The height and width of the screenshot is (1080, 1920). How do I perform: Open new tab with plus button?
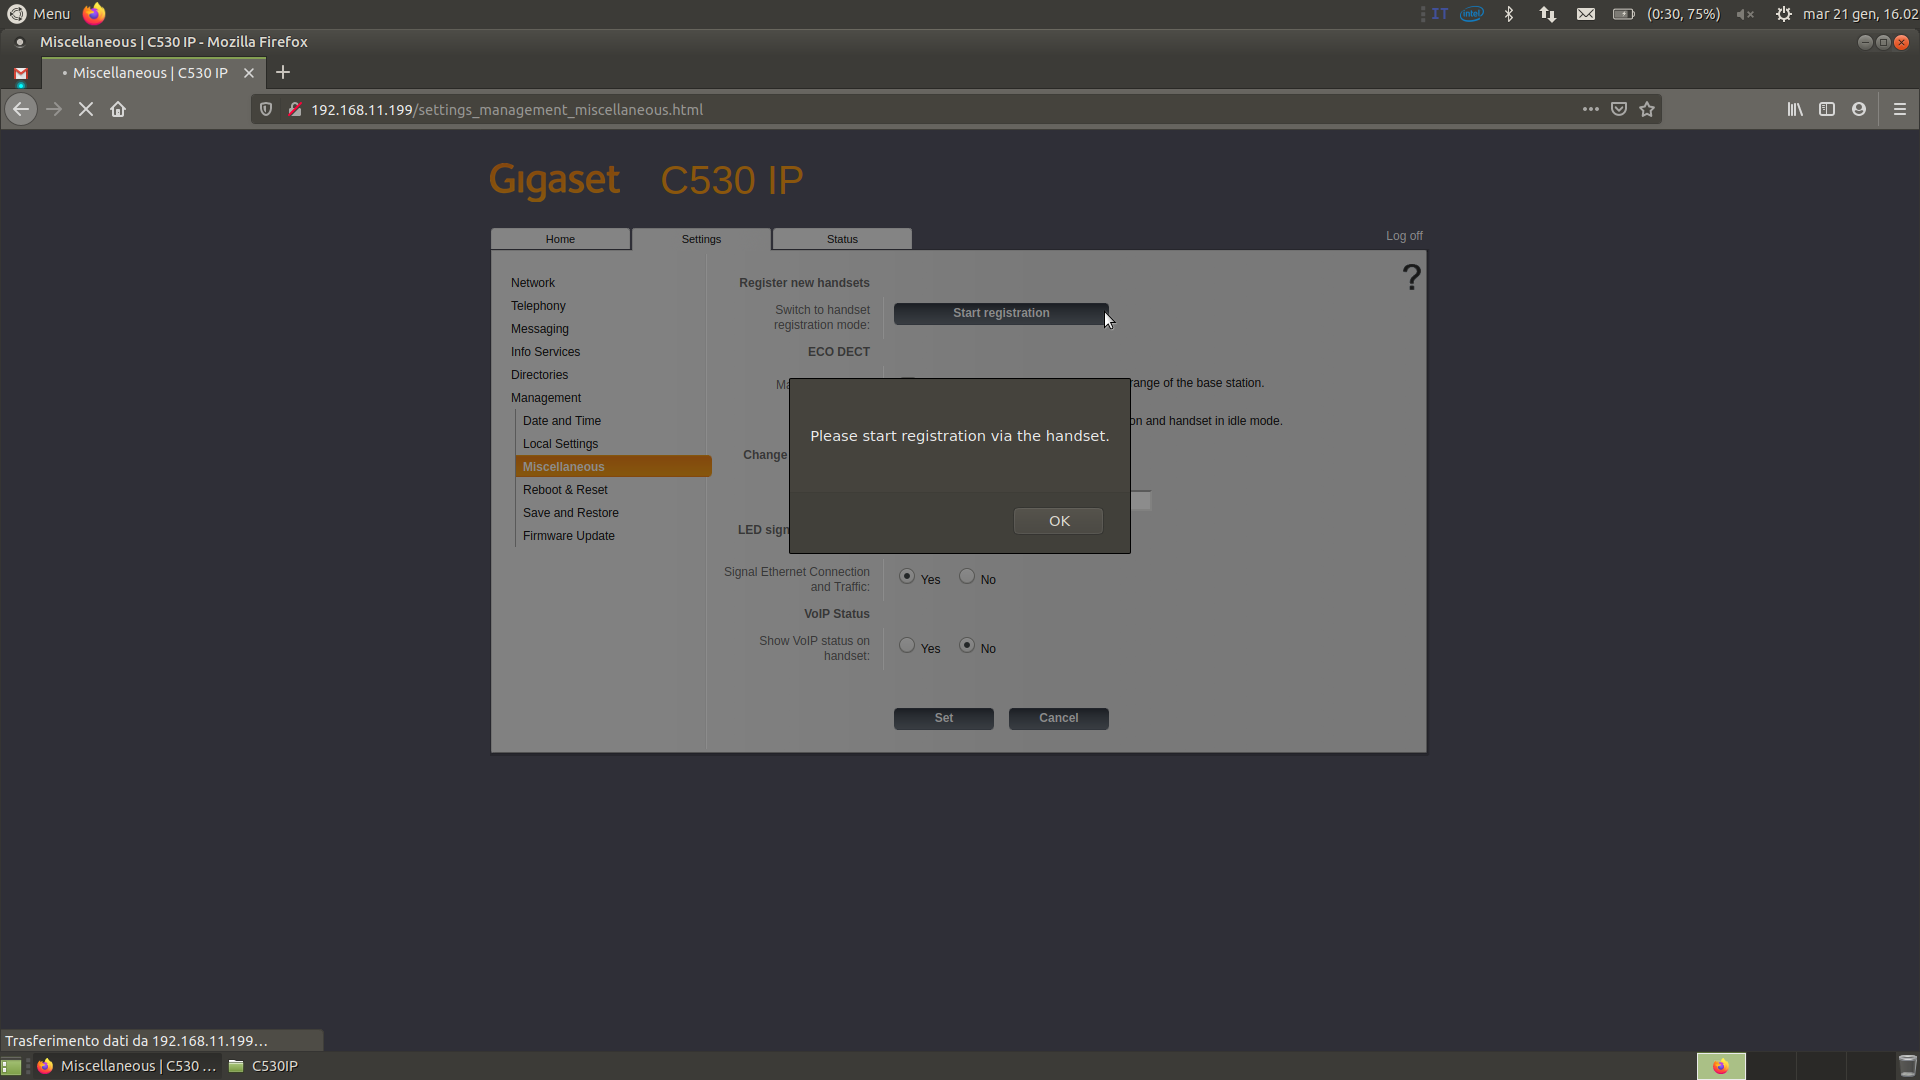tap(283, 72)
